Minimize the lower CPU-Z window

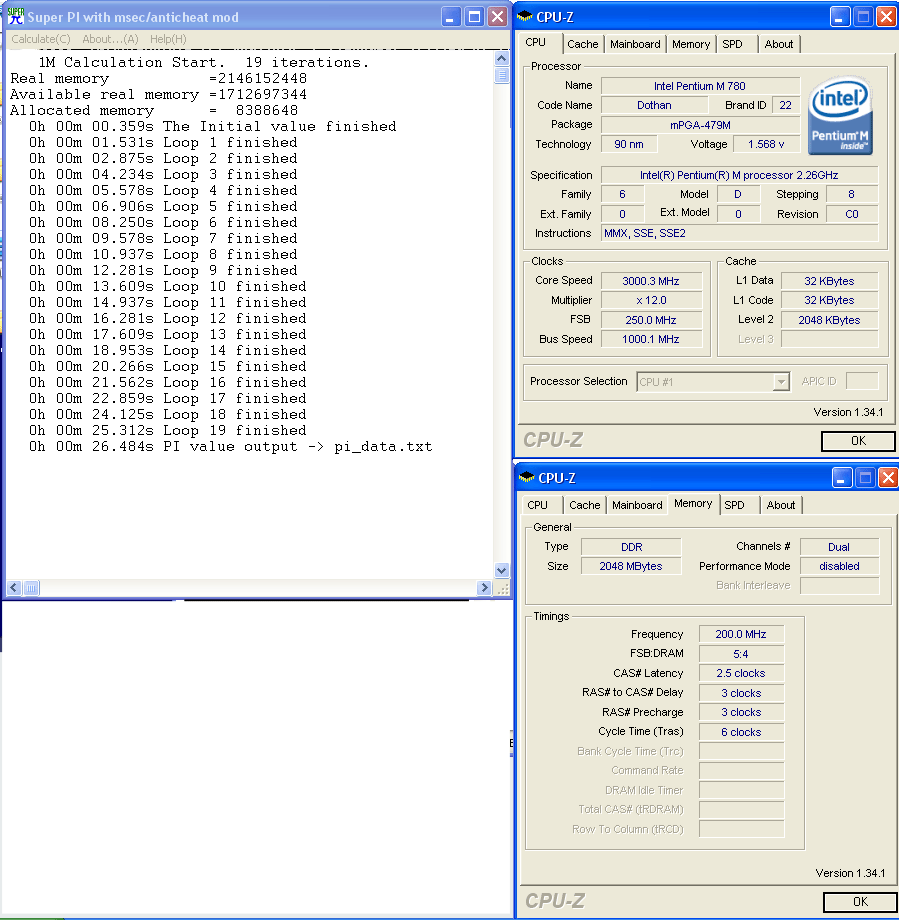click(841, 478)
